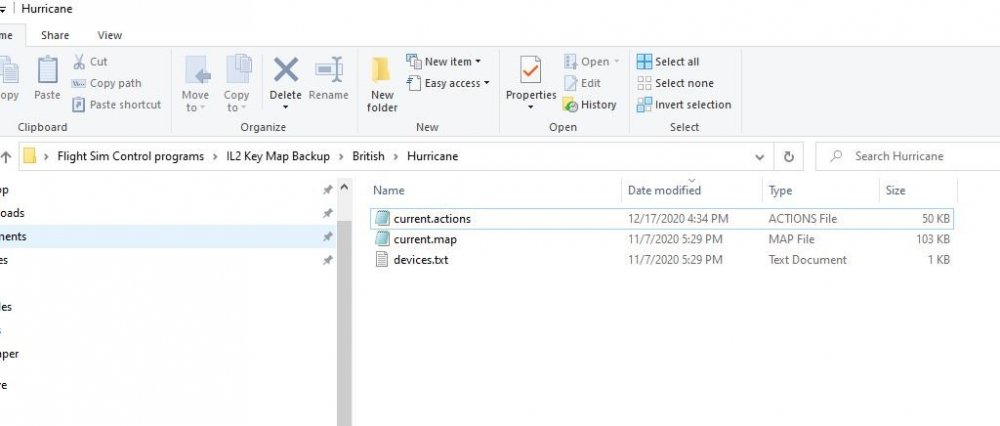Expand the New item dropdown arrow

tap(478, 62)
